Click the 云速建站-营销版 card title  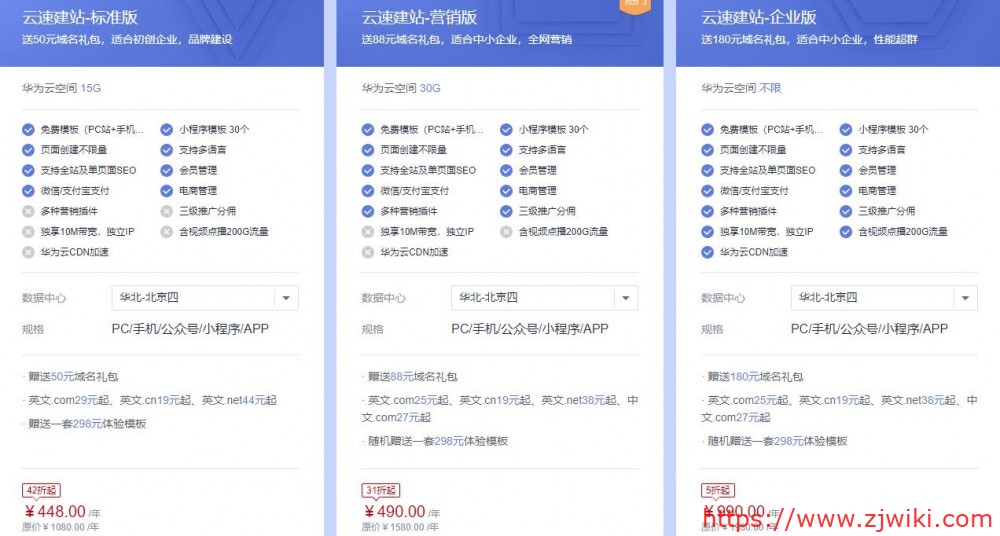coord(419,17)
